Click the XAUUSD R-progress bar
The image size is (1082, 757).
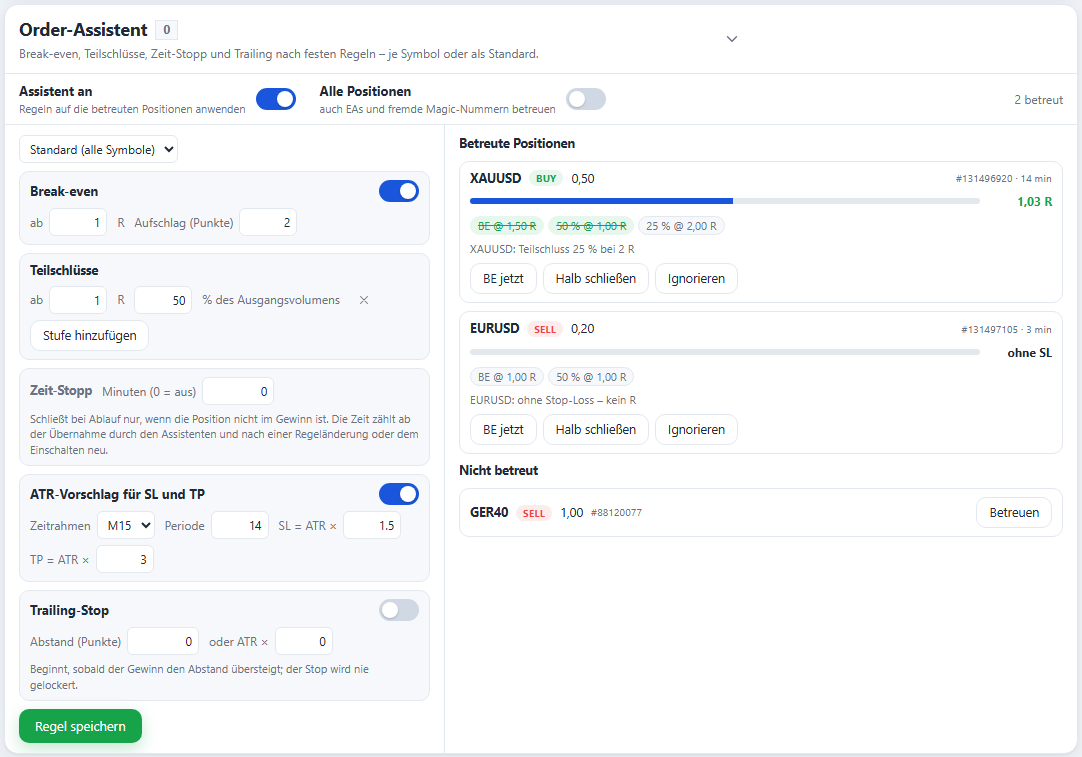tap(725, 201)
